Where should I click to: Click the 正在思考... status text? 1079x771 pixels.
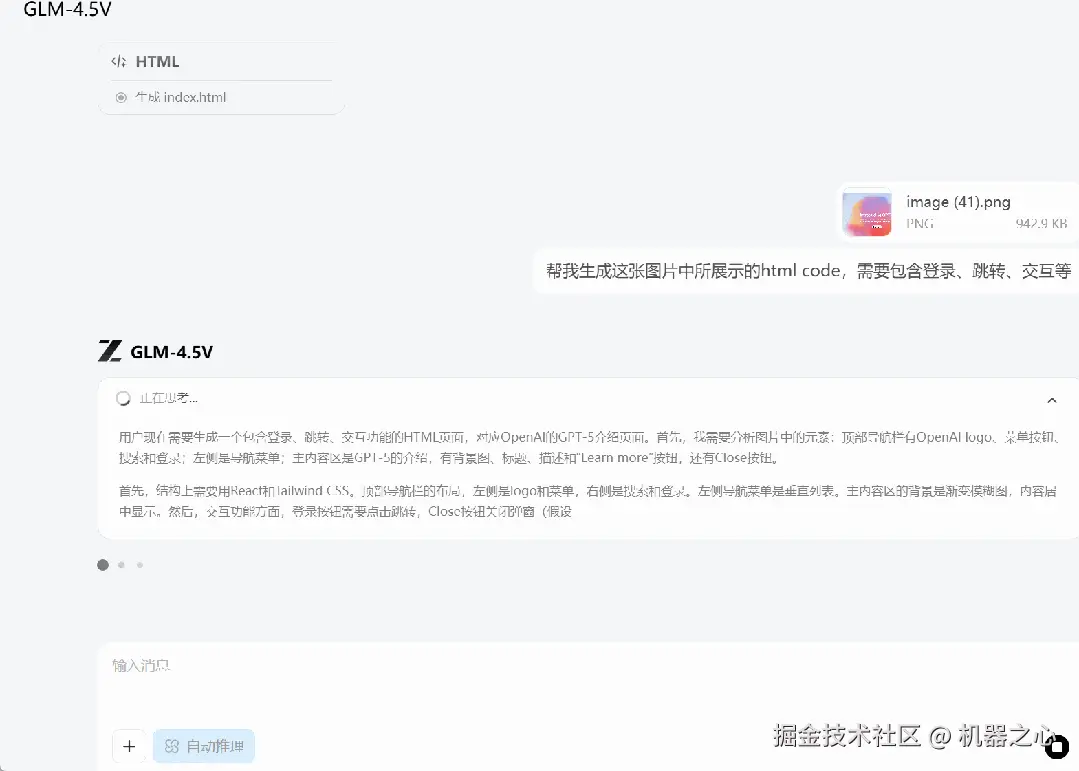point(168,398)
